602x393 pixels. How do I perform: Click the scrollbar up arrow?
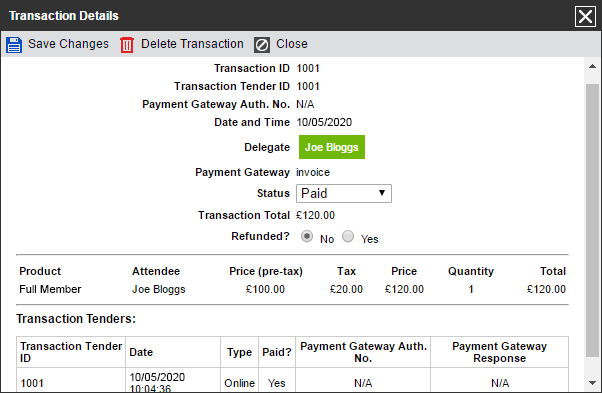[592, 66]
